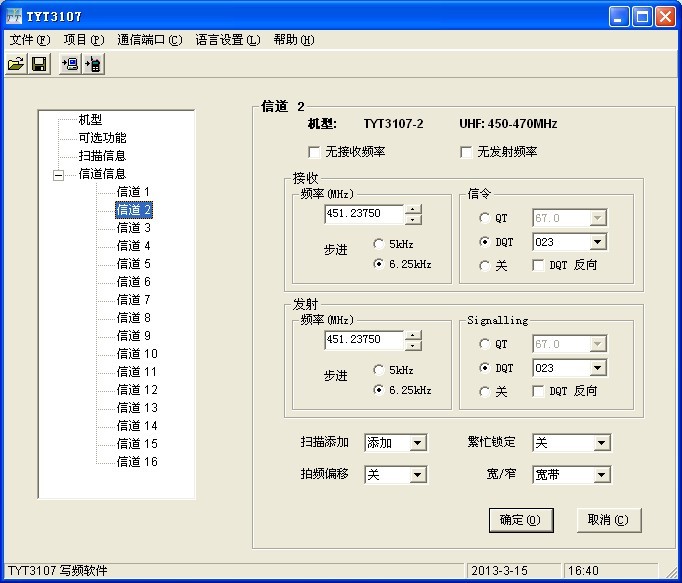Open the 扫描添加 dropdown
The image size is (682, 583).
pos(418,443)
